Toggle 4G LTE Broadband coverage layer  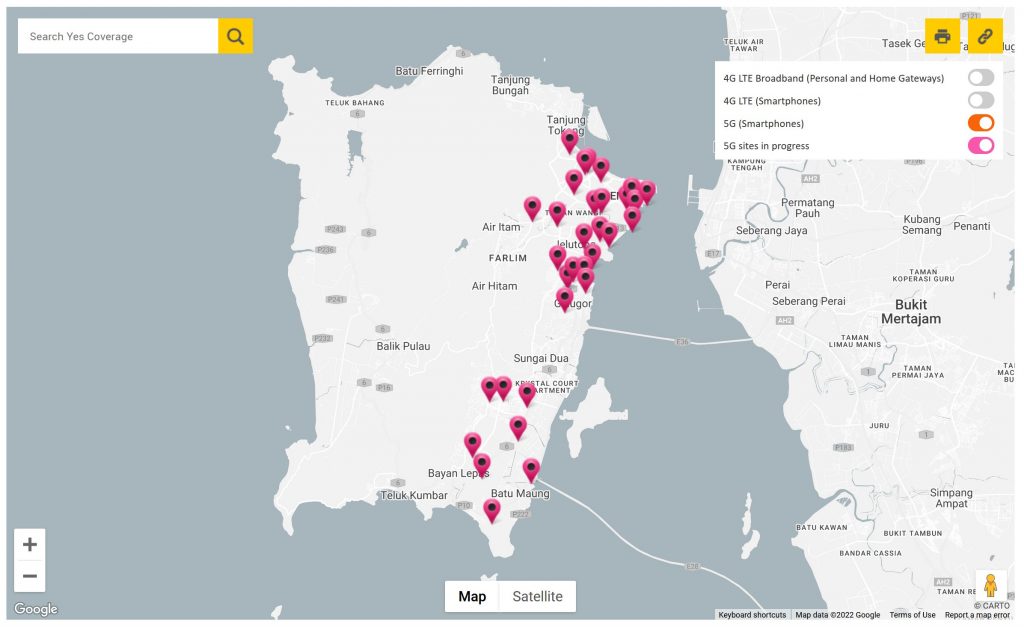(981, 78)
